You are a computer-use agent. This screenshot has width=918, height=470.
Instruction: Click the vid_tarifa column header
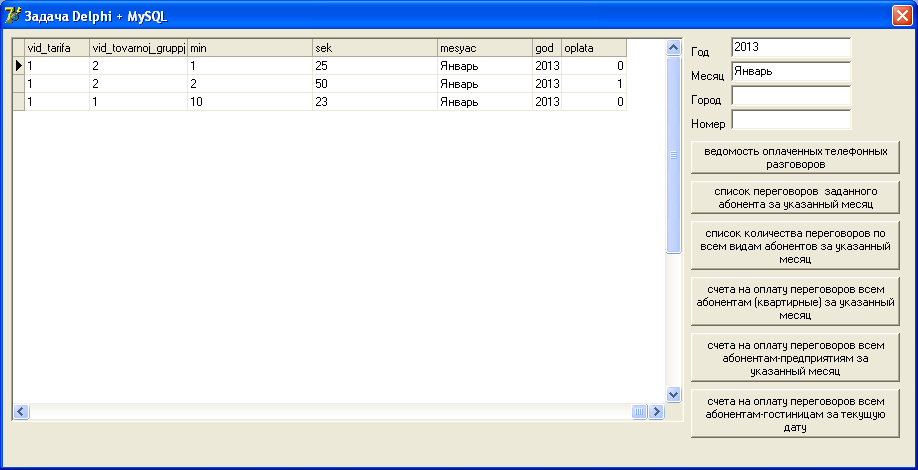[x=57, y=48]
